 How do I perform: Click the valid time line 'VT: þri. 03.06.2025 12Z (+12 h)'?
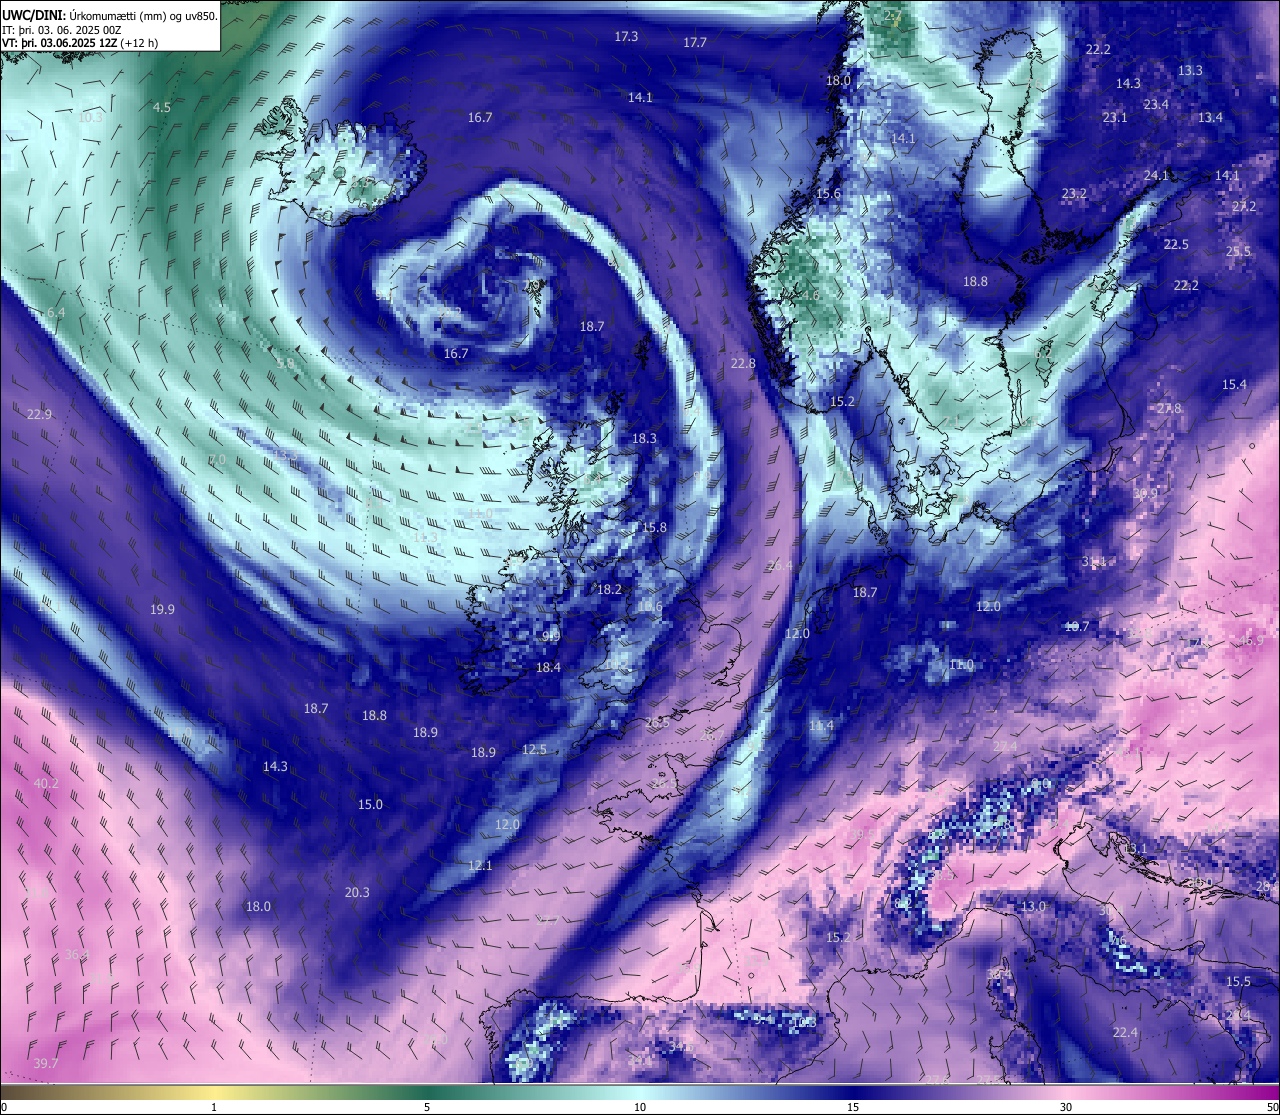pos(80,43)
